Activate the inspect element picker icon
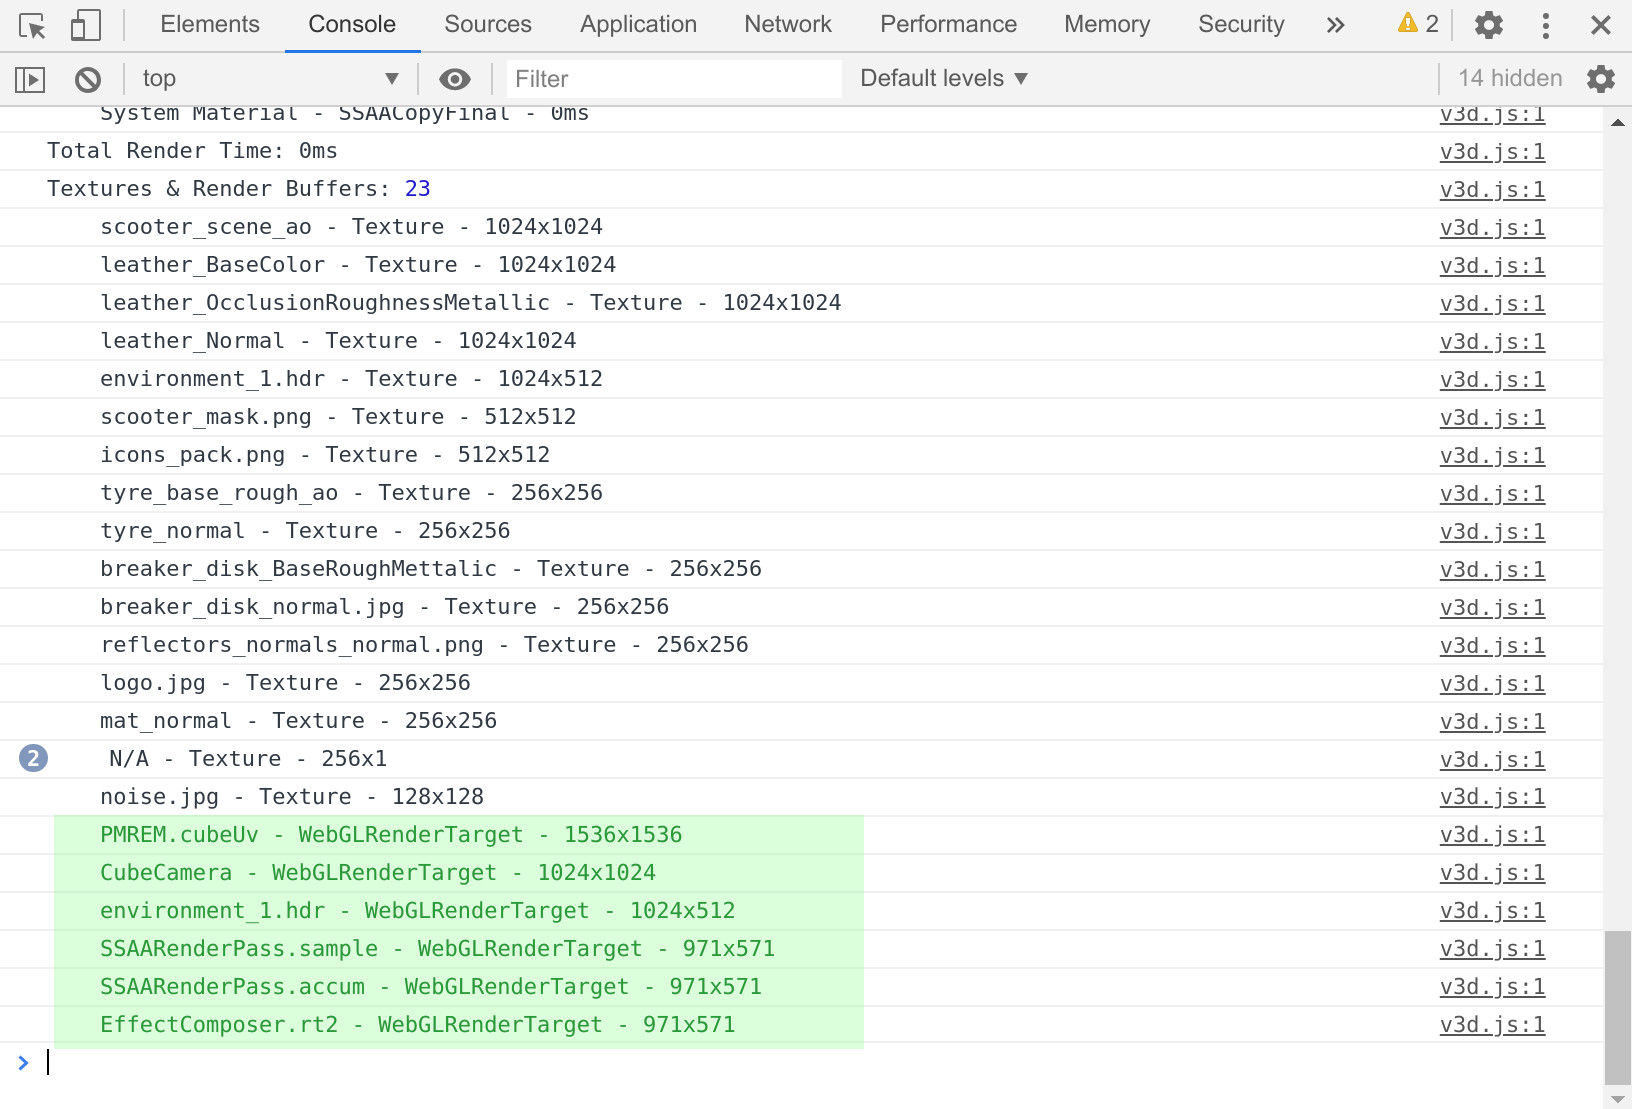1632x1109 pixels. 32,25
